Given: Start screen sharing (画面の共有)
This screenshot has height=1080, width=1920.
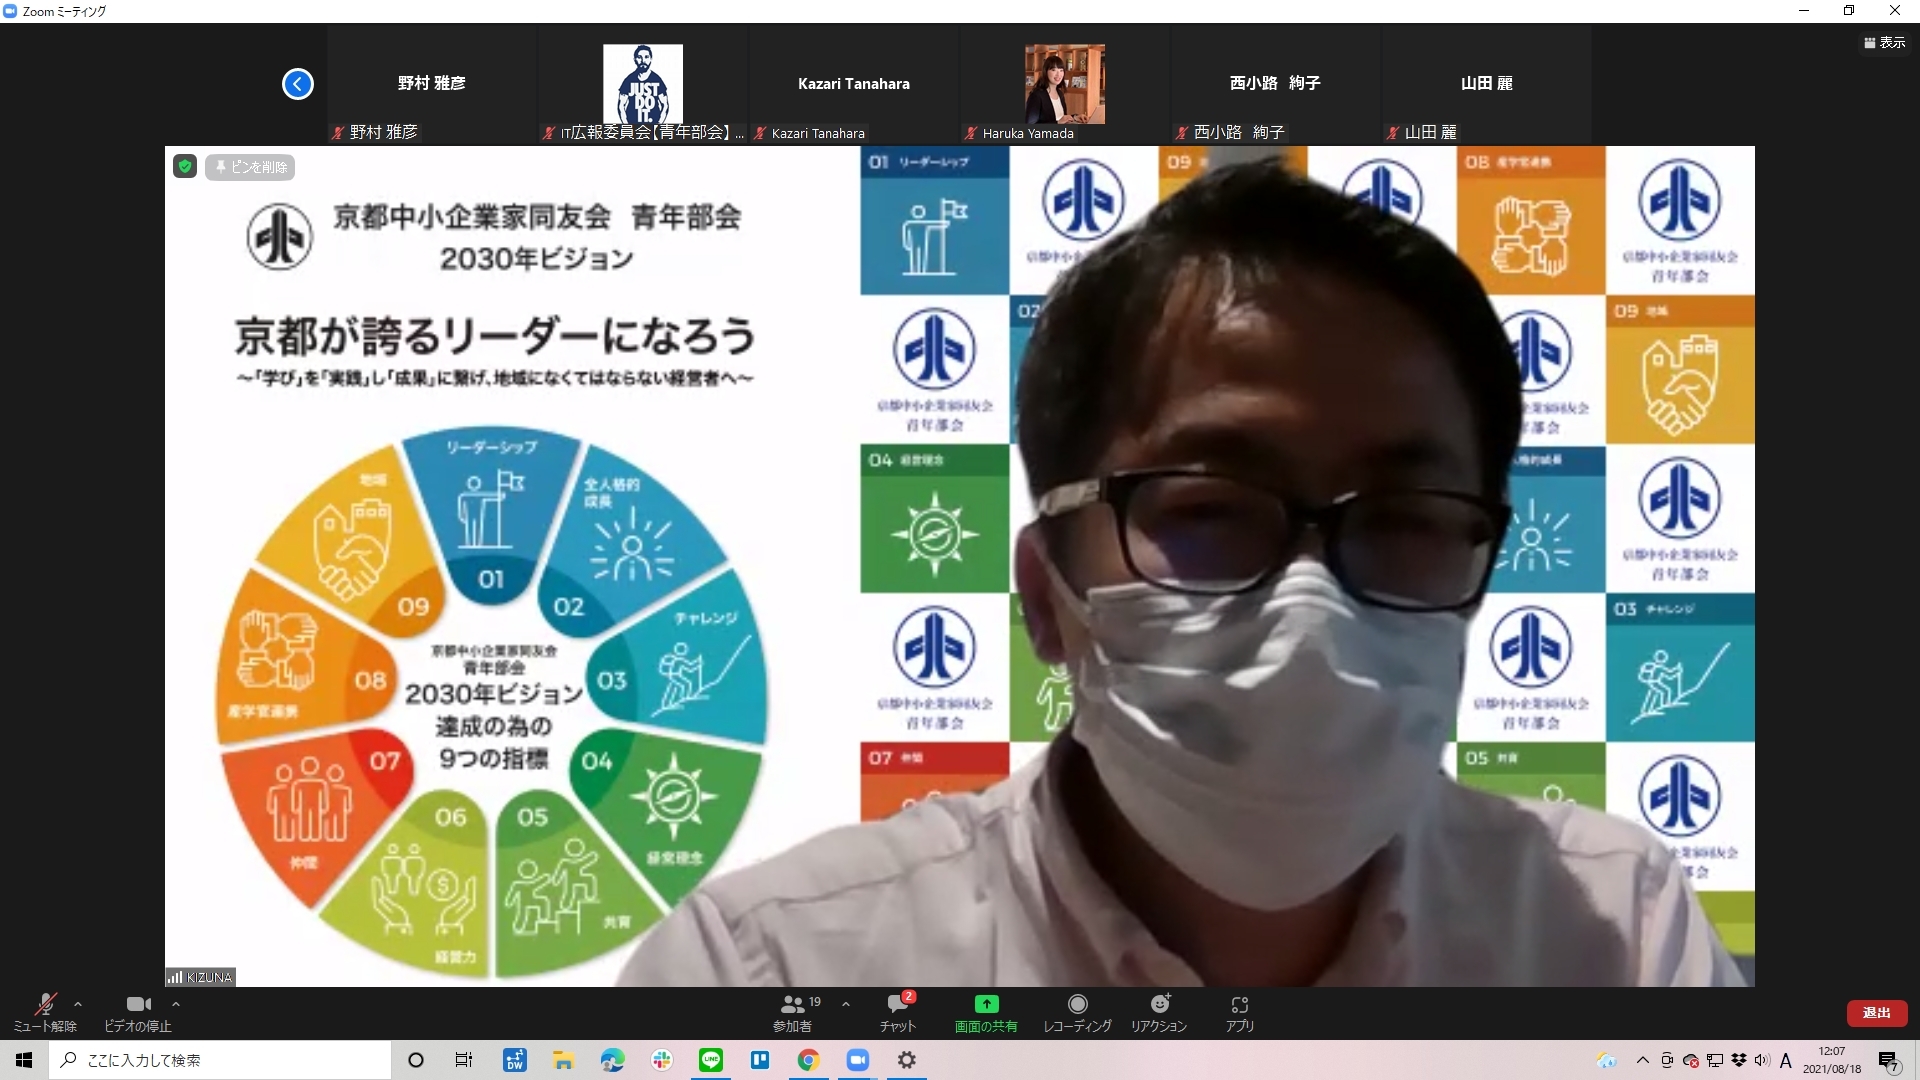Looking at the screenshot, I should tap(986, 1012).
